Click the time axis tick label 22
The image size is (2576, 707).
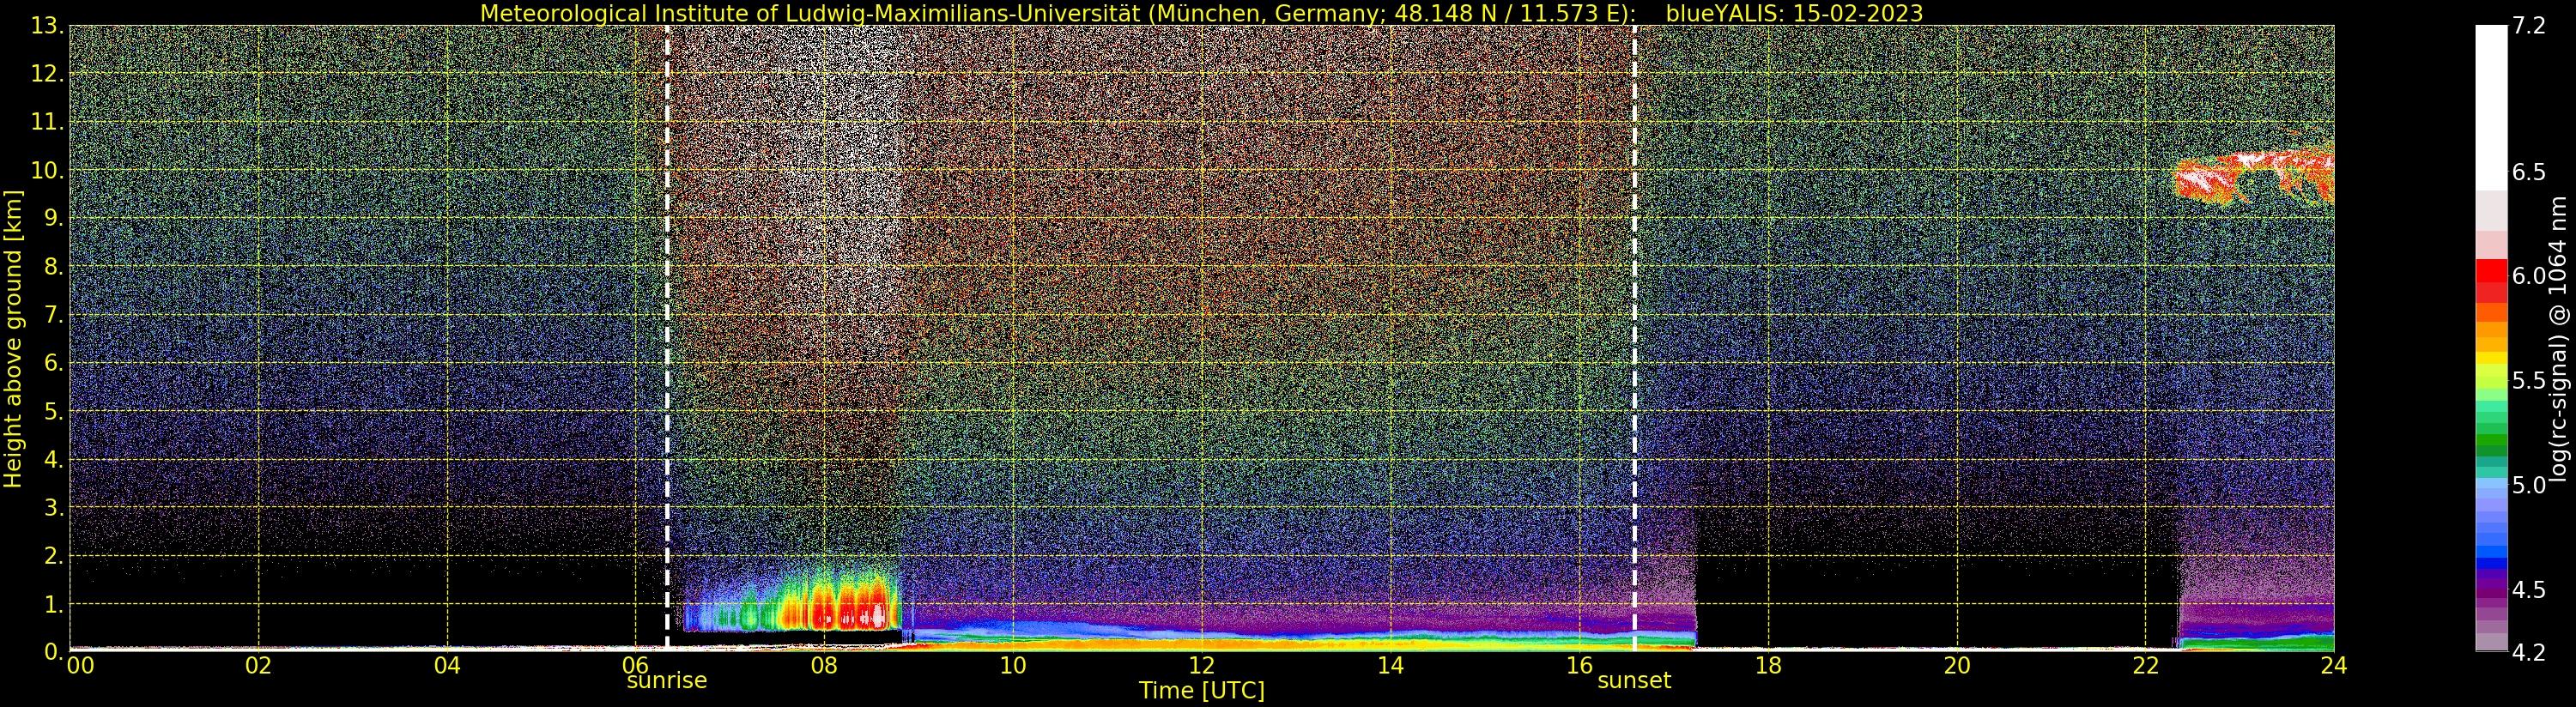[x=2145, y=666]
